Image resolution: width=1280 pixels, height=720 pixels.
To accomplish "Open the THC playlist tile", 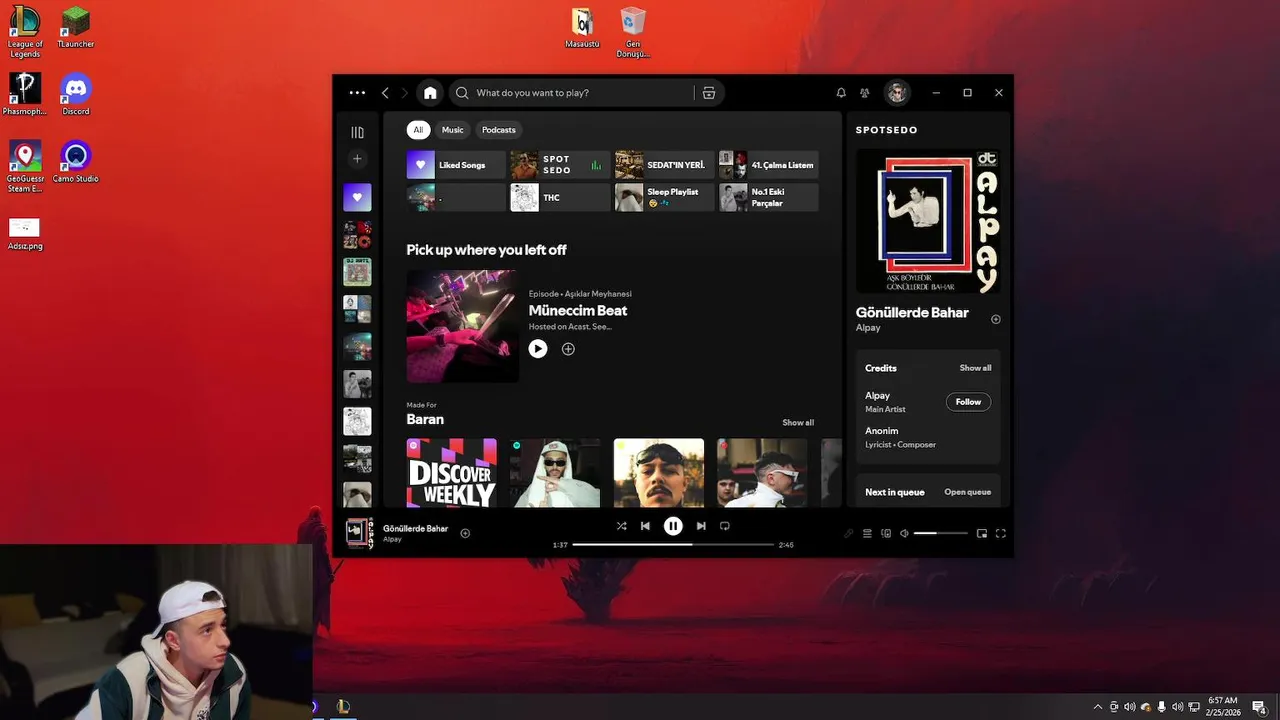I will pyautogui.click(x=560, y=197).
